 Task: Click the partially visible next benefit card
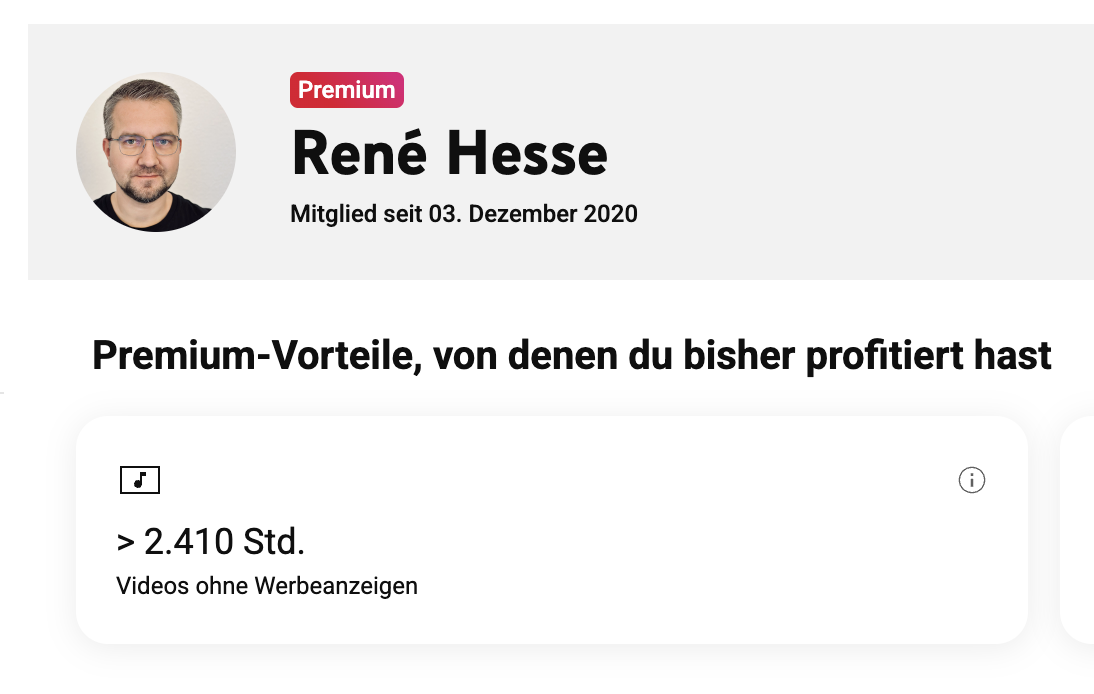[x=1077, y=530]
